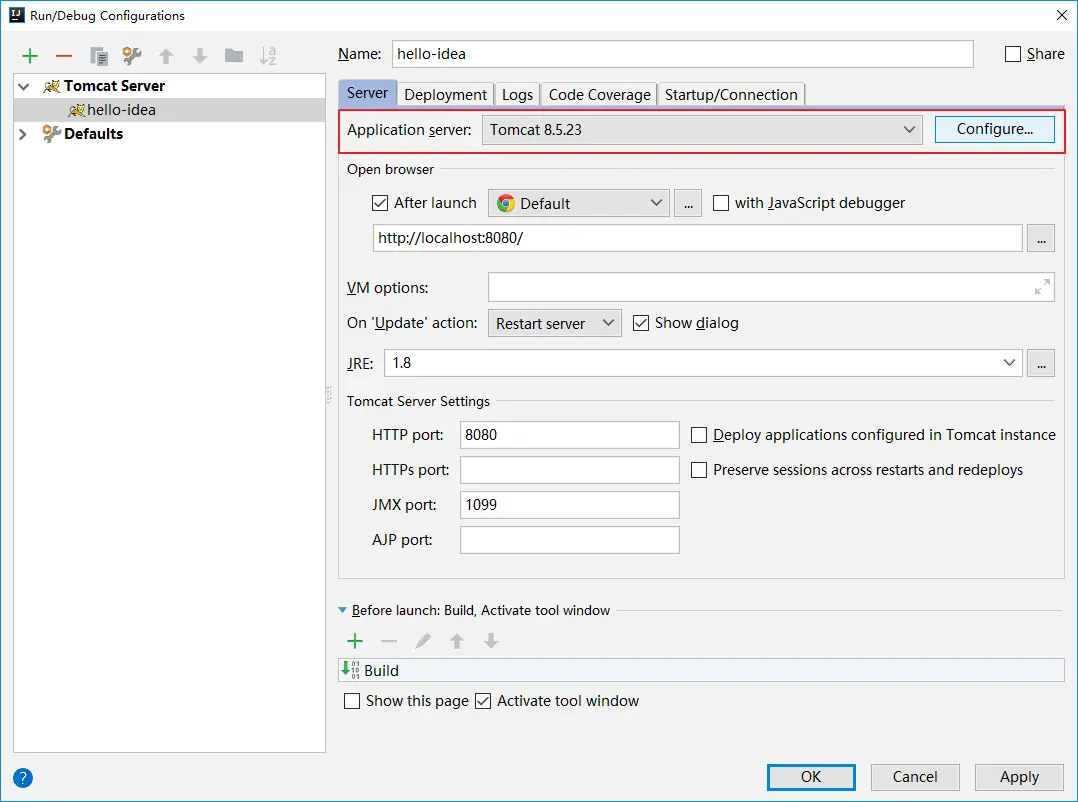Click the Apply button
Viewport: 1078px width, 802px height.
pos(1019,777)
